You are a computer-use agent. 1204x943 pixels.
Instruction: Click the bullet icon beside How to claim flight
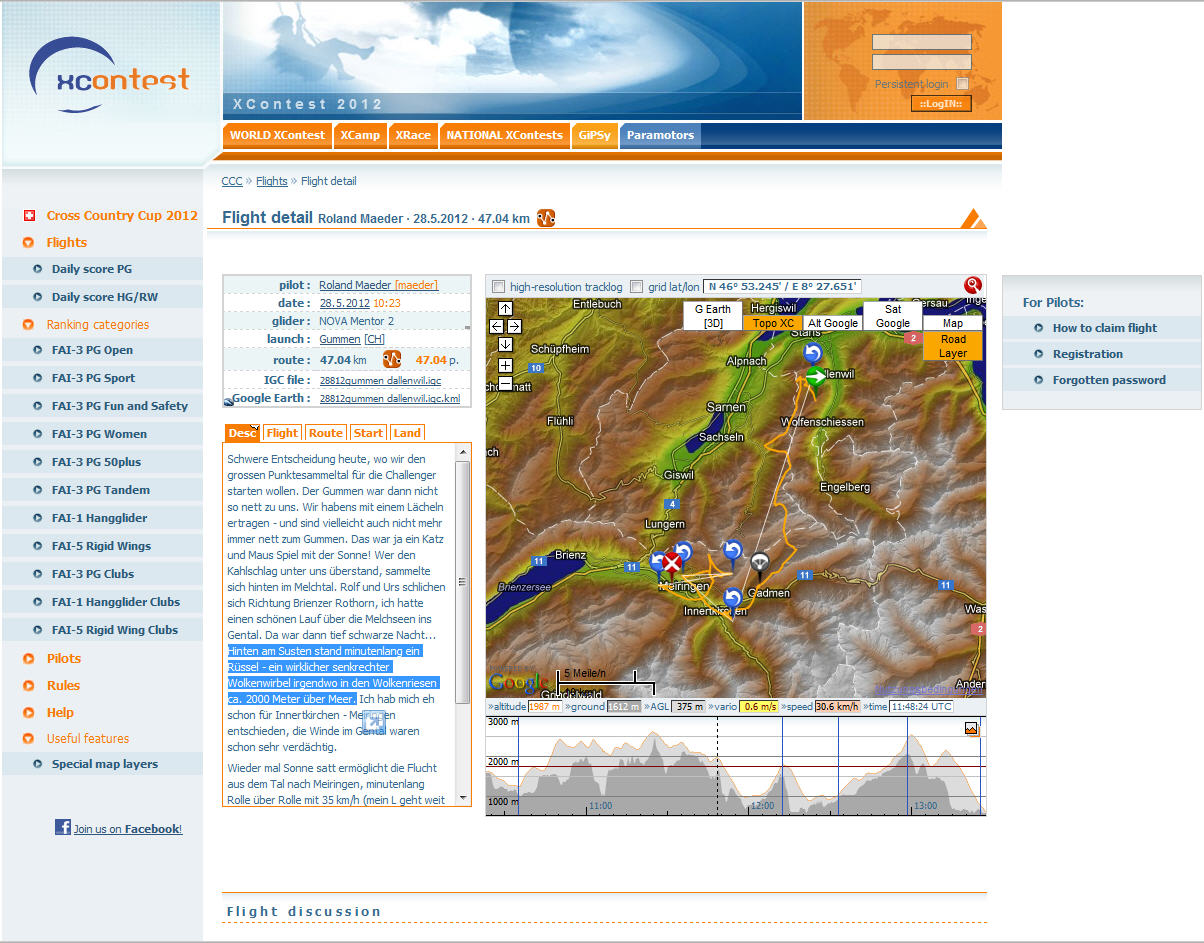(1039, 328)
